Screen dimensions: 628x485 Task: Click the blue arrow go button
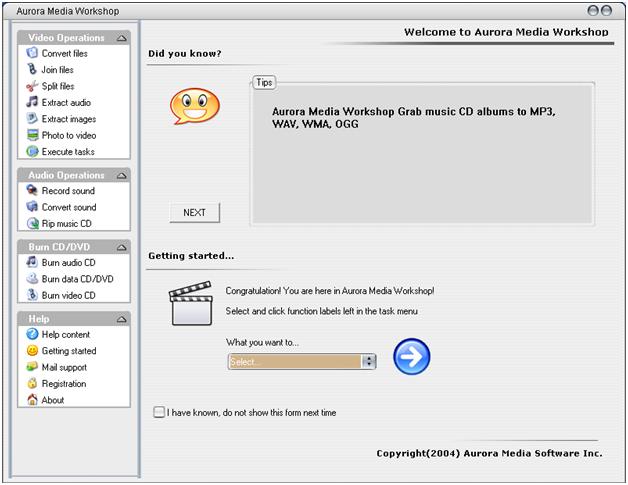411,356
